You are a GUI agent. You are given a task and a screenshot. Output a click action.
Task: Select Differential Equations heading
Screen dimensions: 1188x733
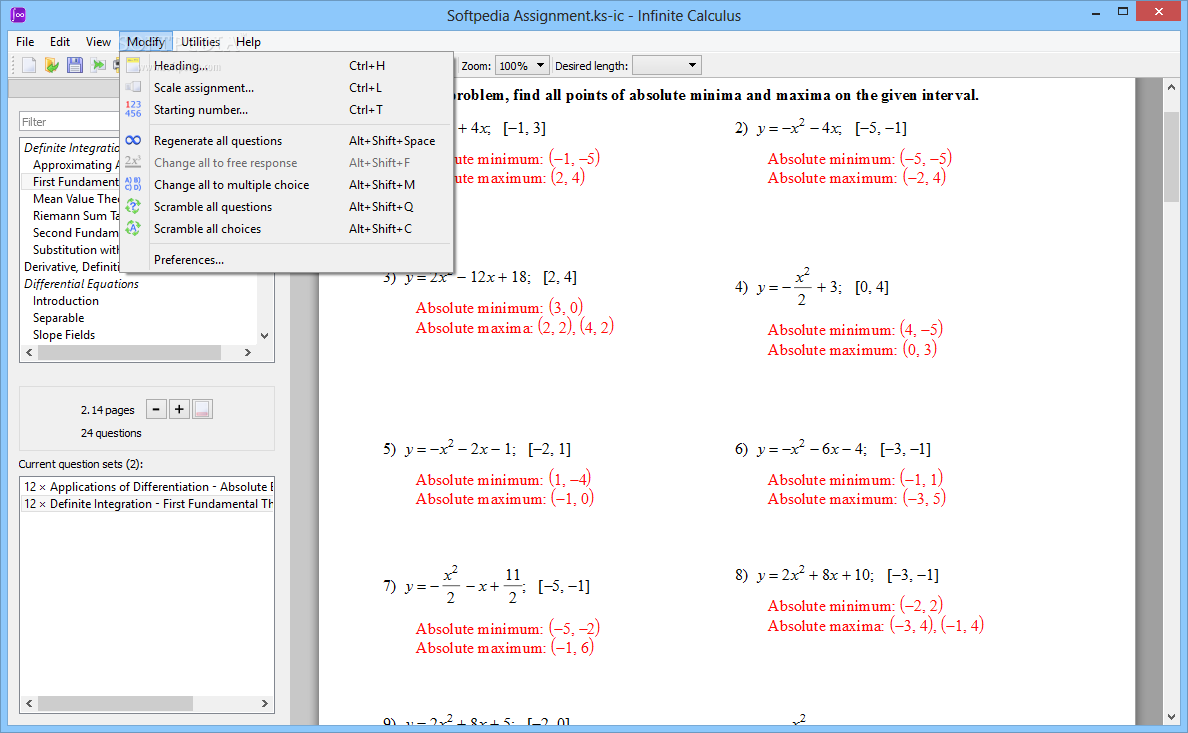pos(81,283)
